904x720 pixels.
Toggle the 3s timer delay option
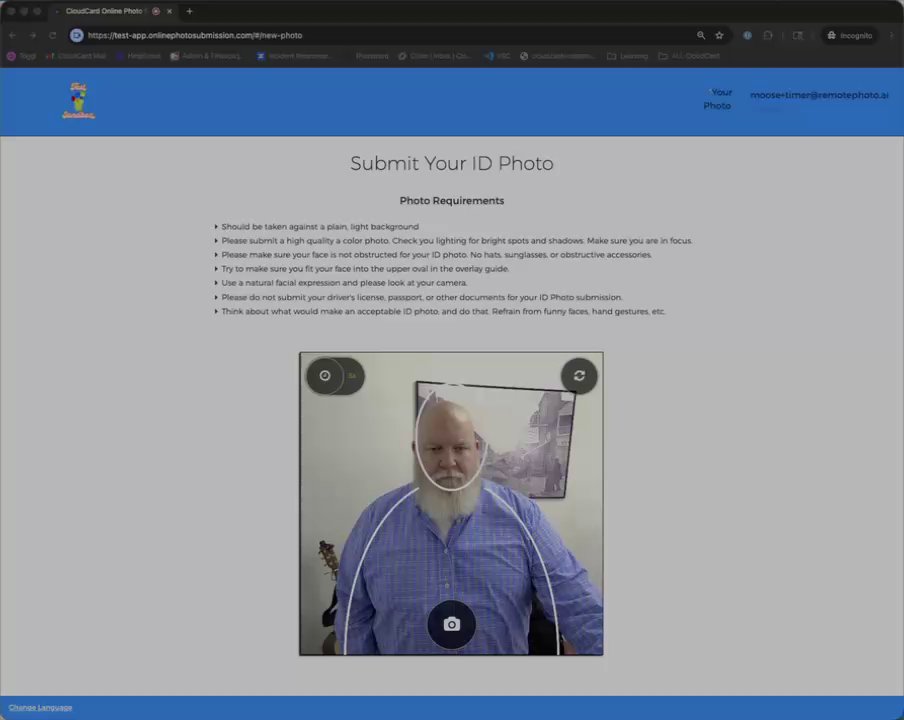pos(352,376)
